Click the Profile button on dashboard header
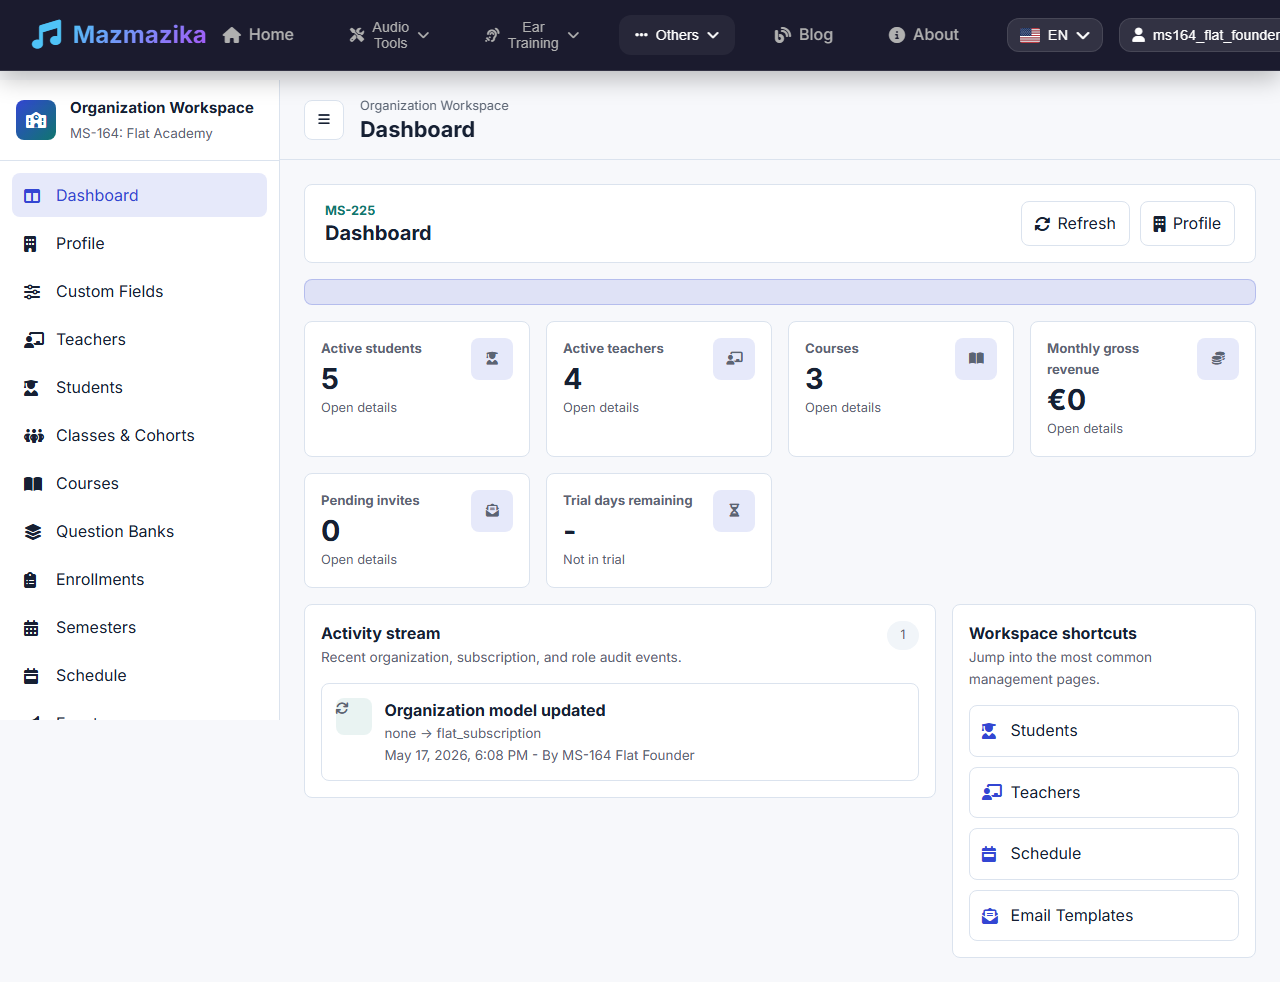 point(1187,224)
